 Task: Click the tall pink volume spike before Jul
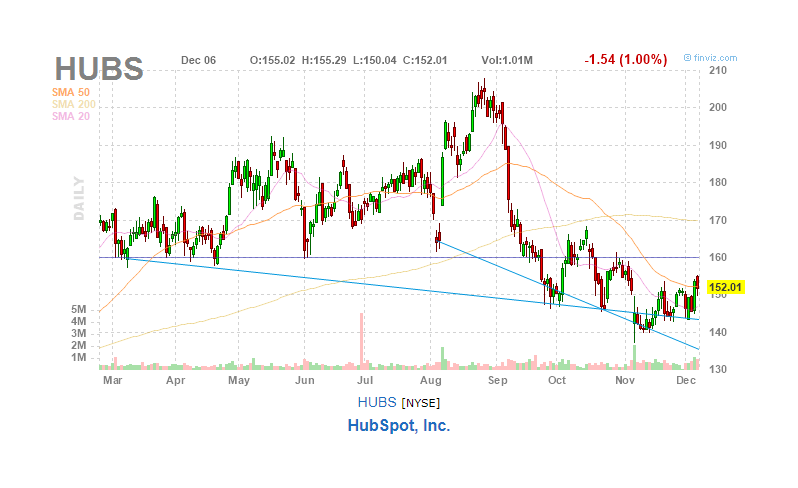click(362, 341)
